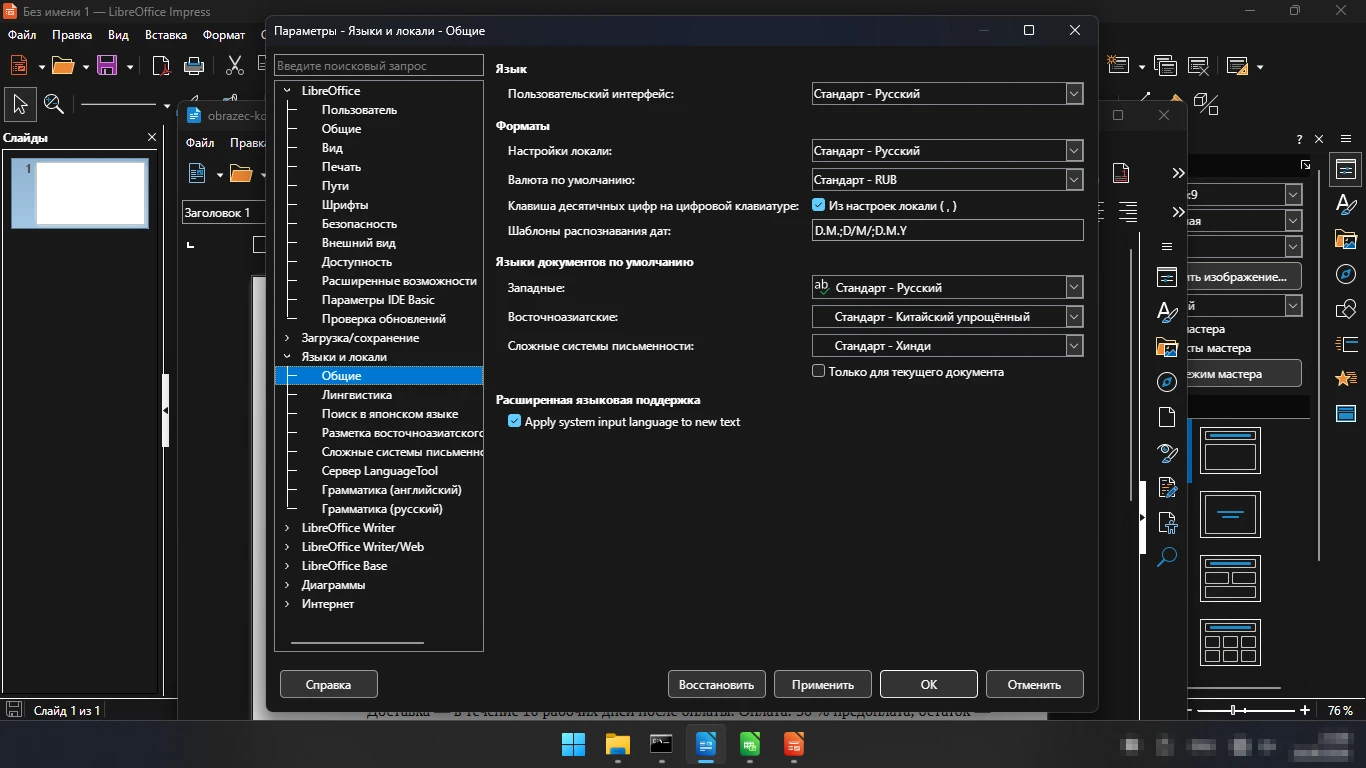Select 'Лингвистика' in the options tree
The width and height of the screenshot is (1366, 768).
click(x=356, y=395)
